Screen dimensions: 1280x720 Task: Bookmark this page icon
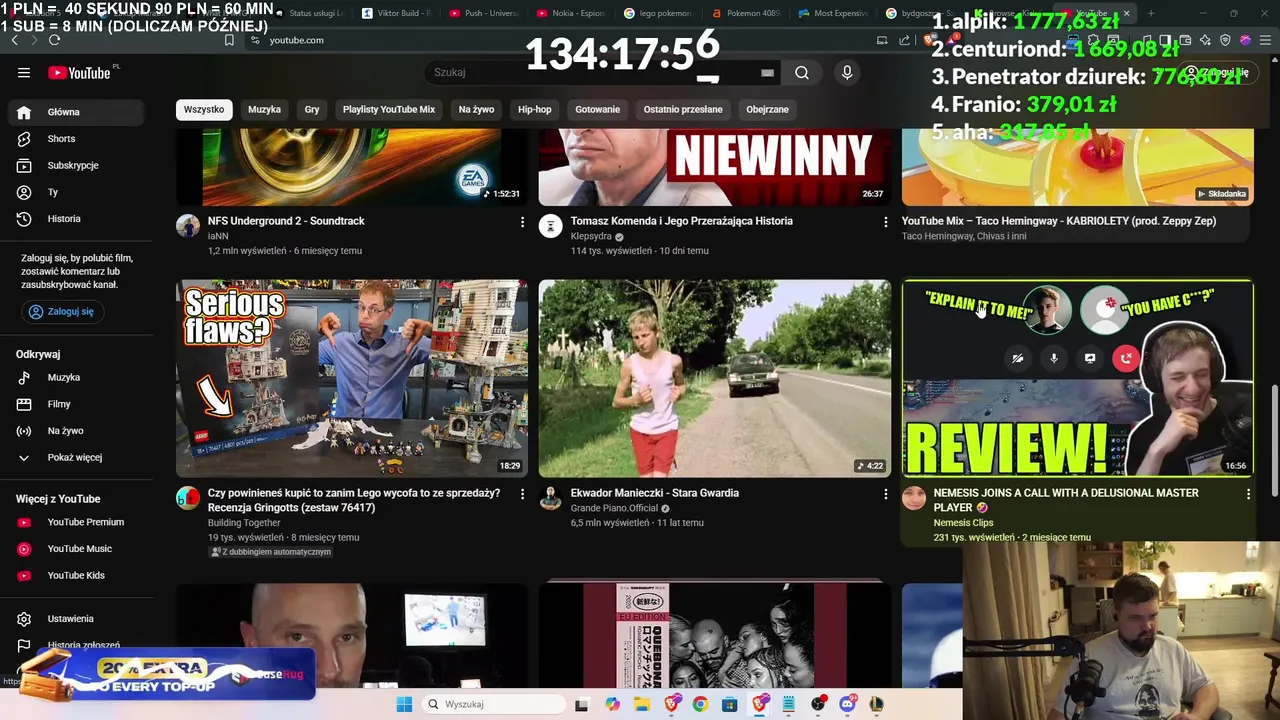pyautogui.click(x=229, y=40)
